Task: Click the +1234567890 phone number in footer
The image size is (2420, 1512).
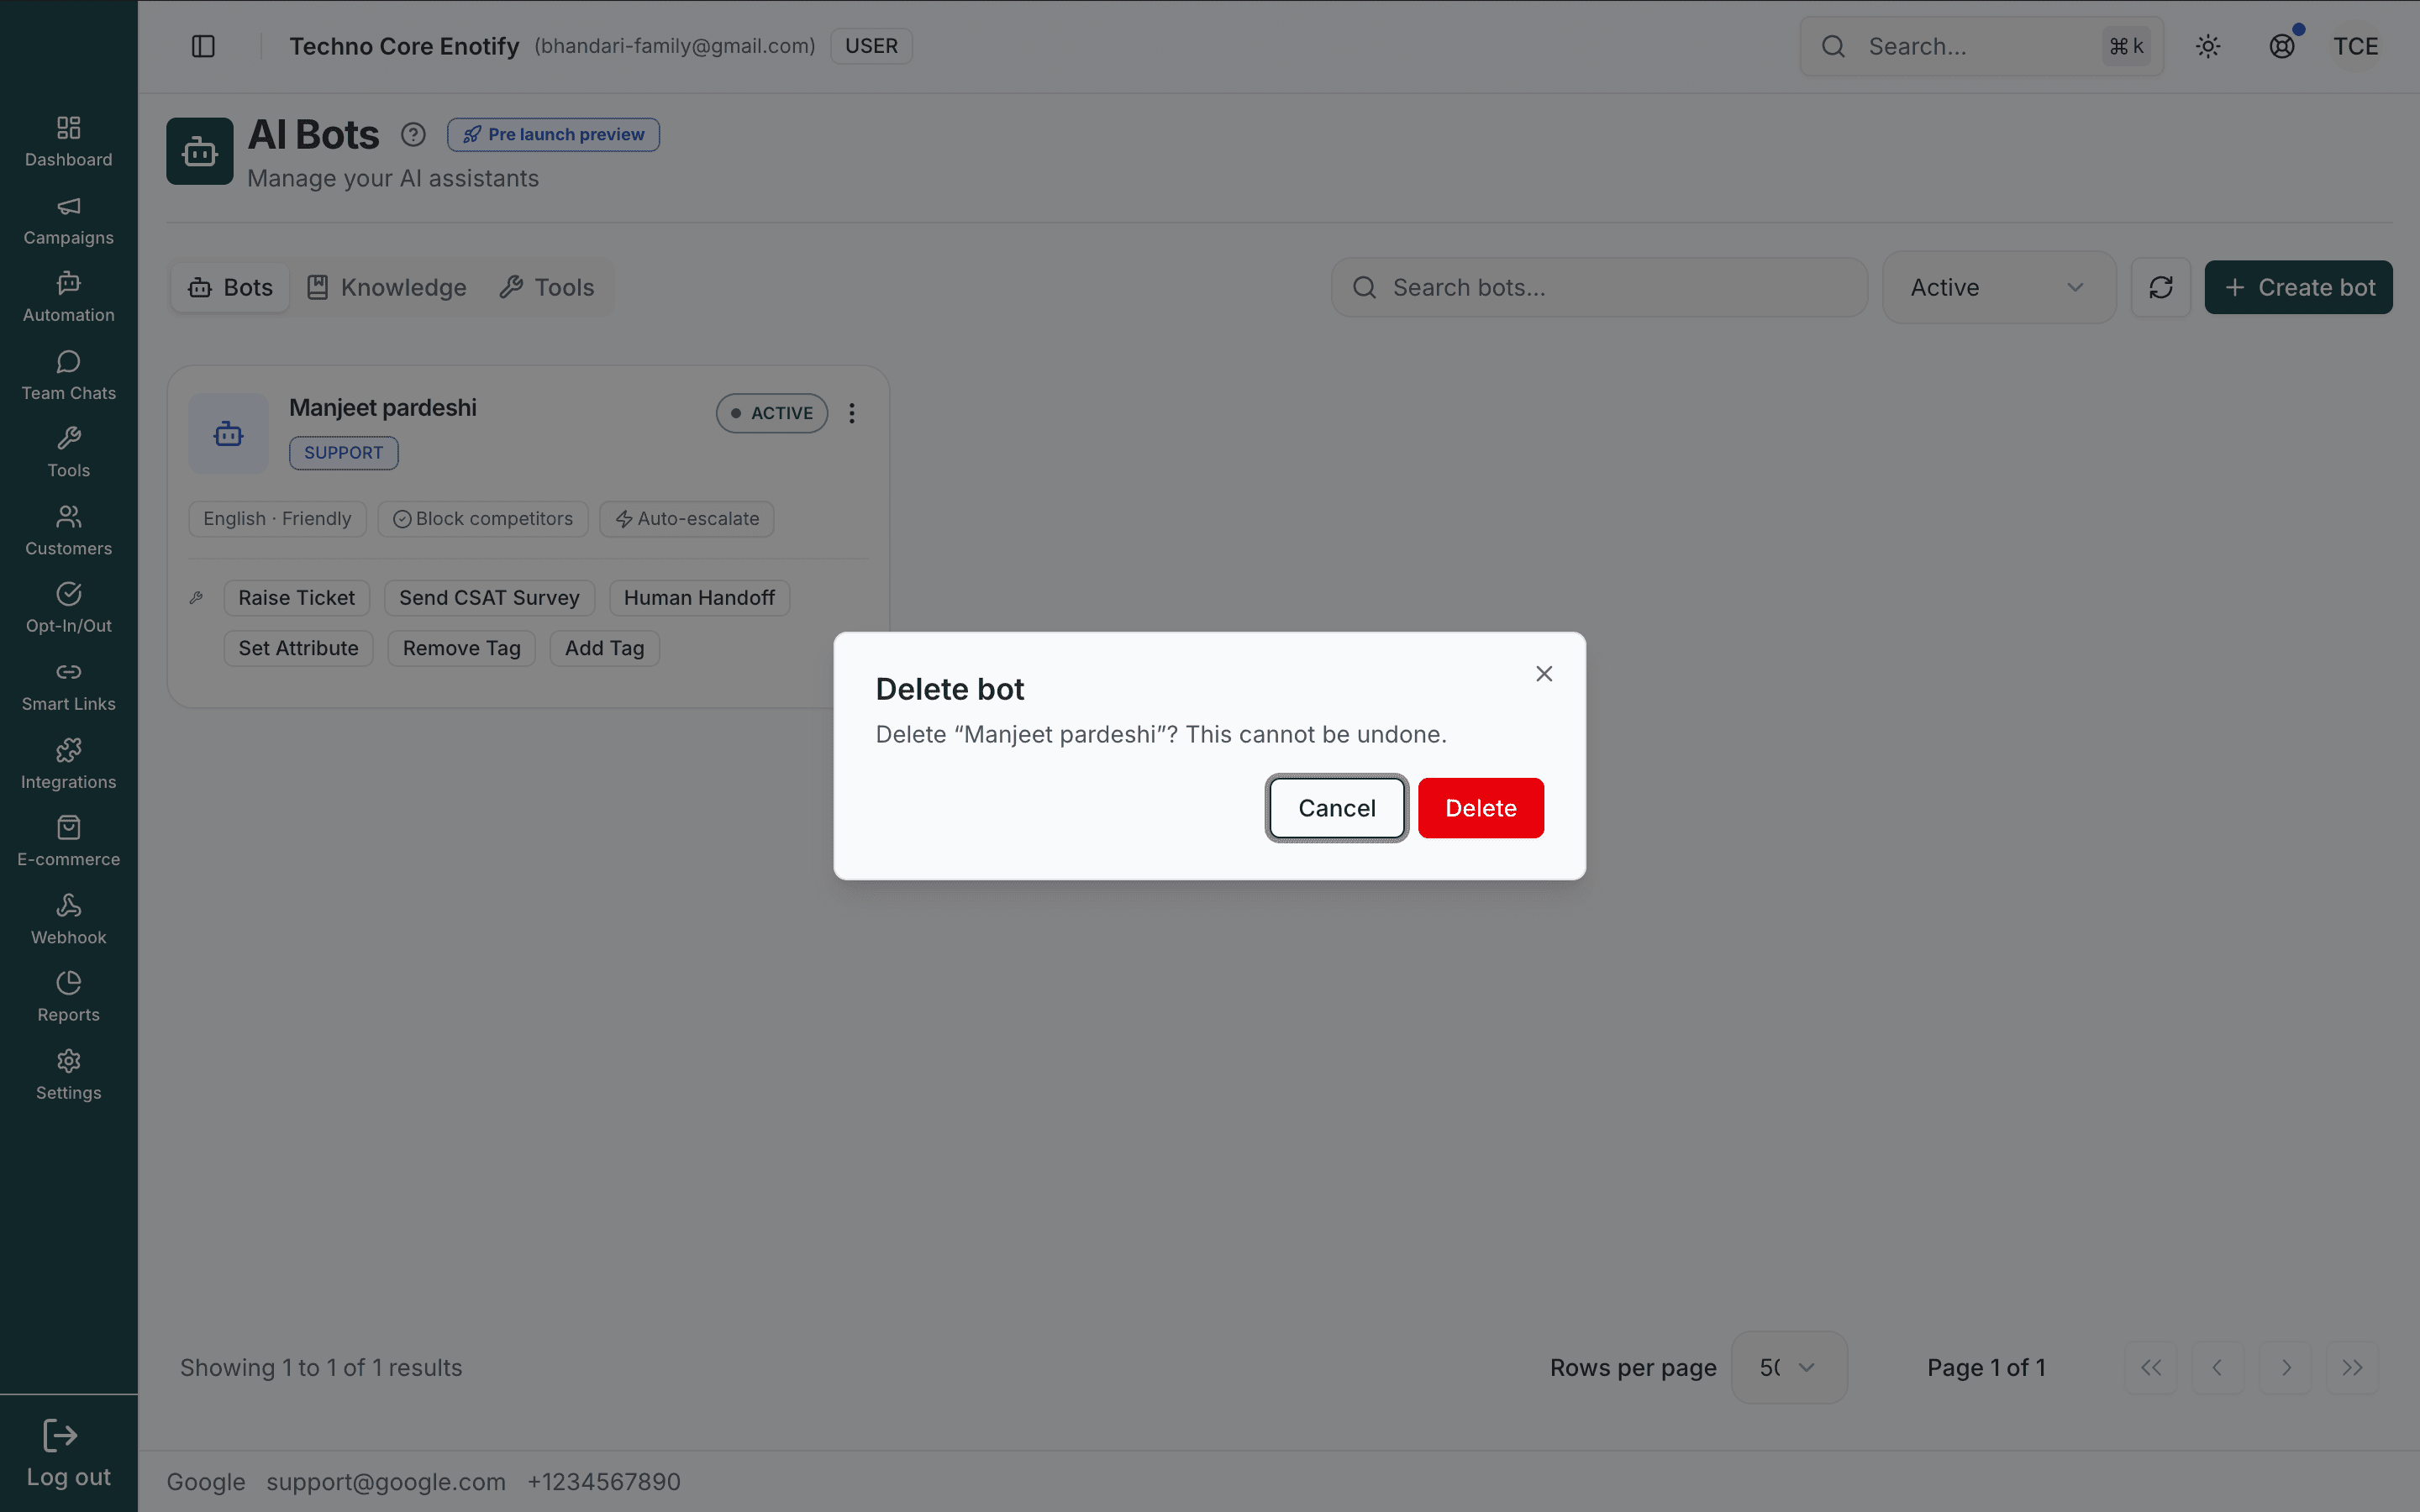Action: [604, 1482]
